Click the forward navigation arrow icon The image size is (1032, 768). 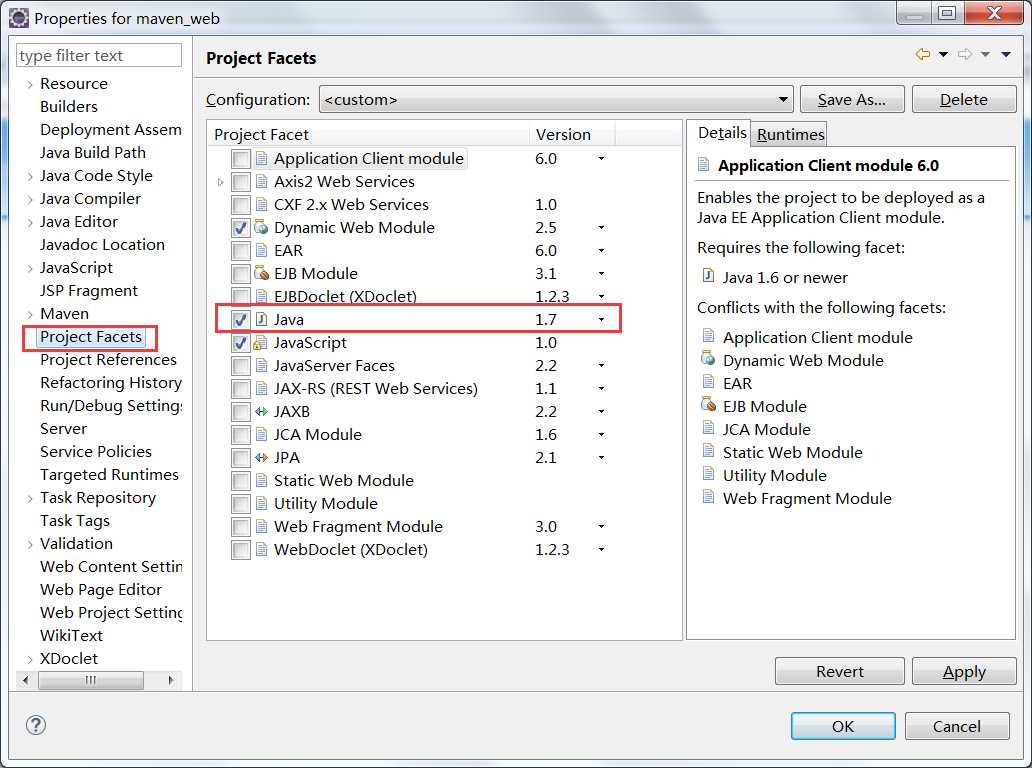pos(965,55)
